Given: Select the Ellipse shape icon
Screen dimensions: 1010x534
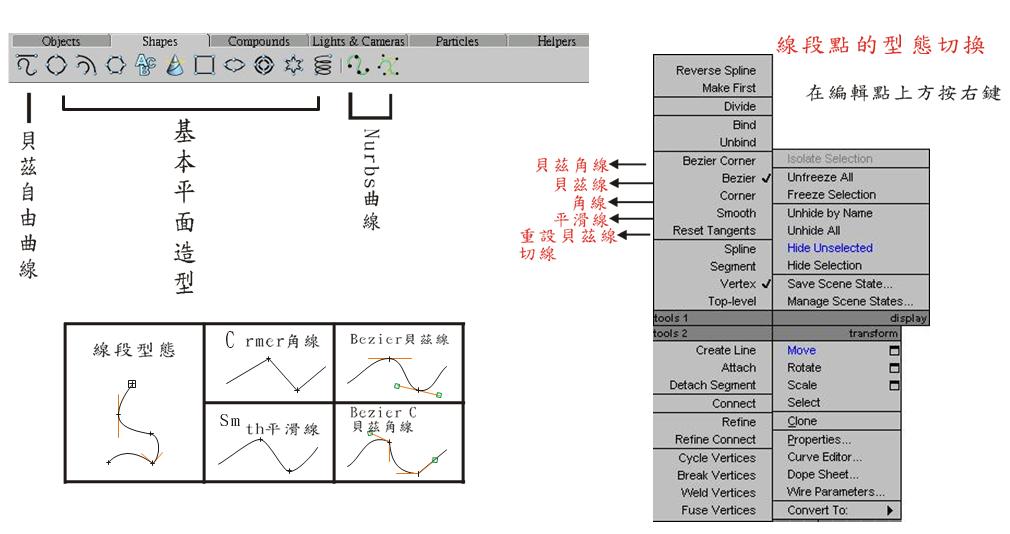Looking at the screenshot, I should [x=234, y=65].
